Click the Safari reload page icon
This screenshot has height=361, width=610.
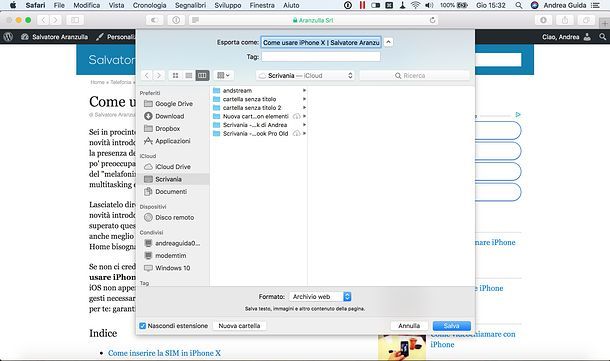(x=432, y=20)
